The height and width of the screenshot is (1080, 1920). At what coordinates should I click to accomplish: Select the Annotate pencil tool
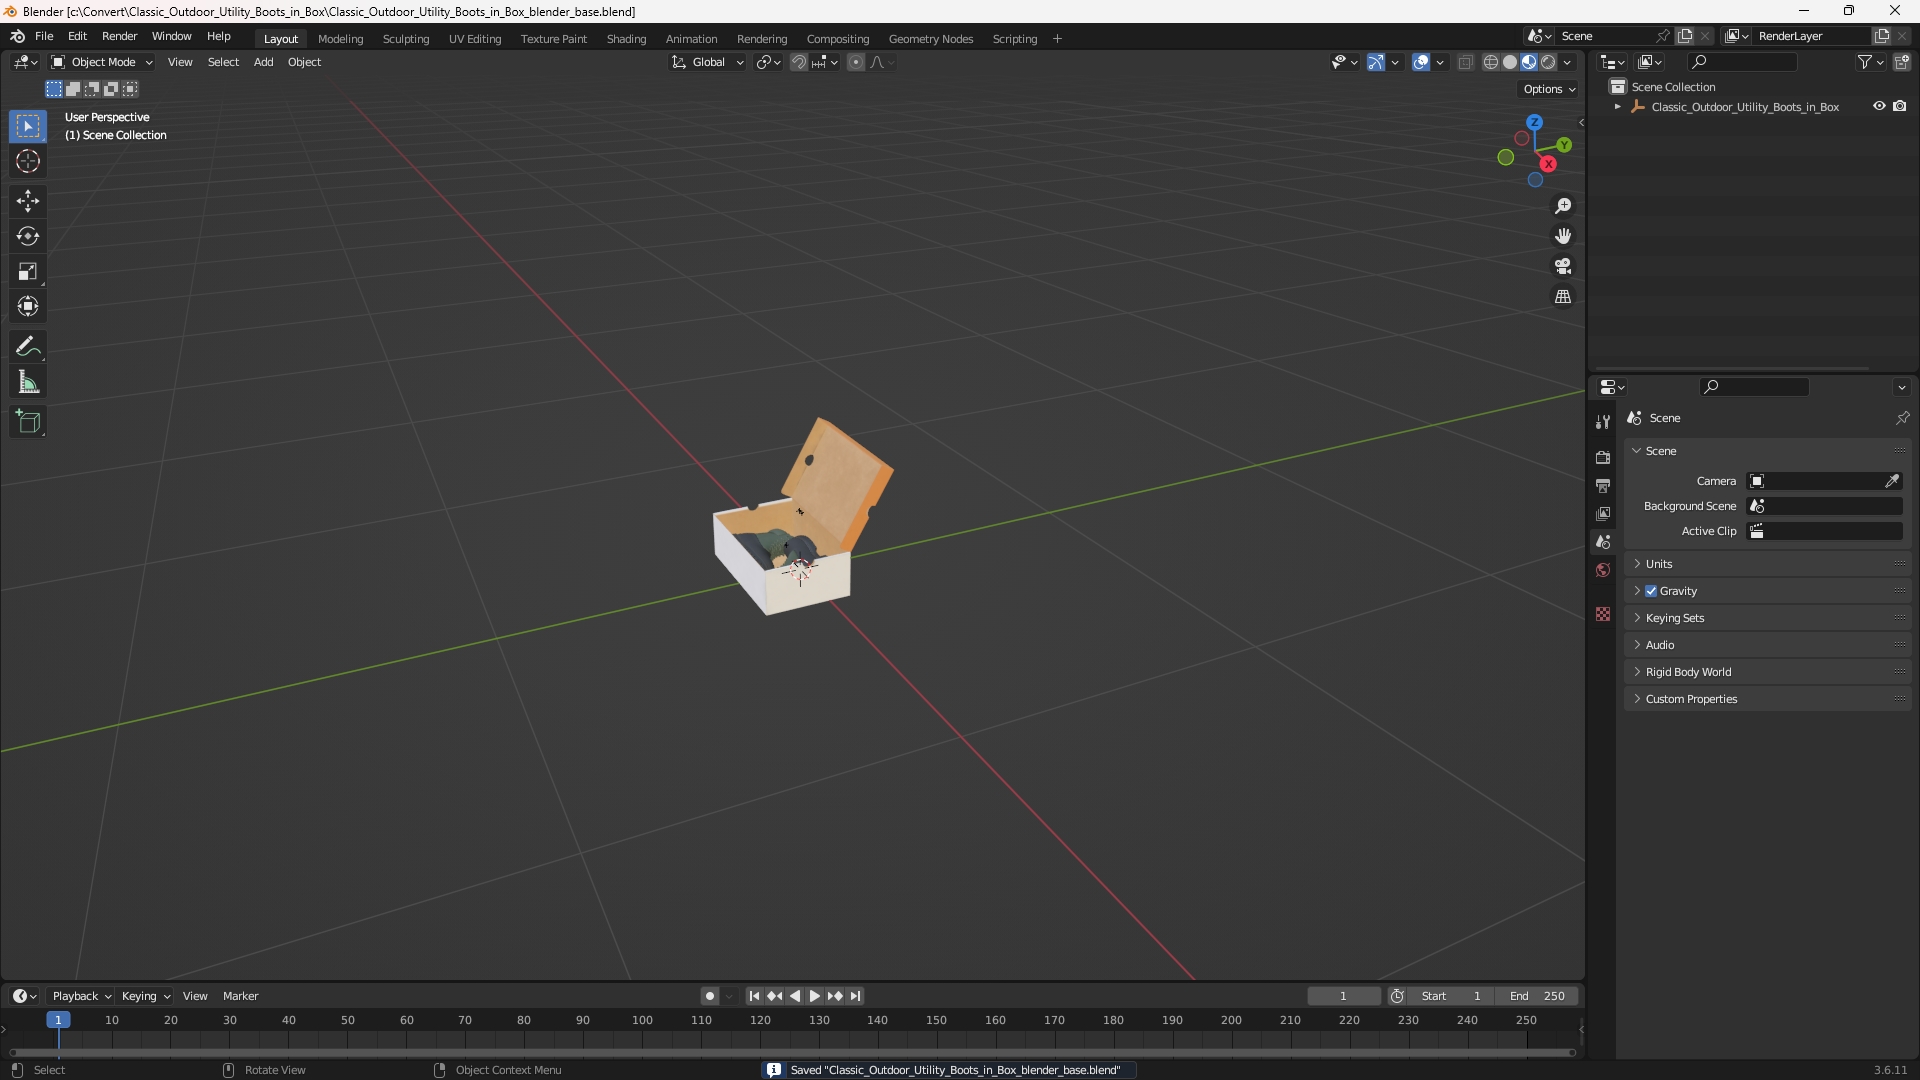tap(27, 346)
